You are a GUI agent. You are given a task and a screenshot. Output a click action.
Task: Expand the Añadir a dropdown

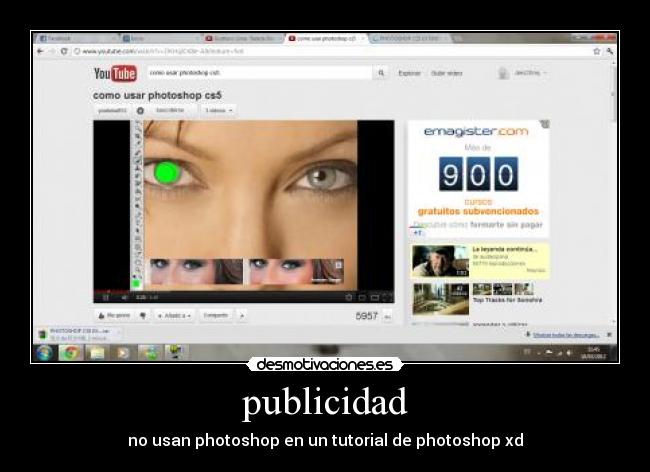[175, 315]
